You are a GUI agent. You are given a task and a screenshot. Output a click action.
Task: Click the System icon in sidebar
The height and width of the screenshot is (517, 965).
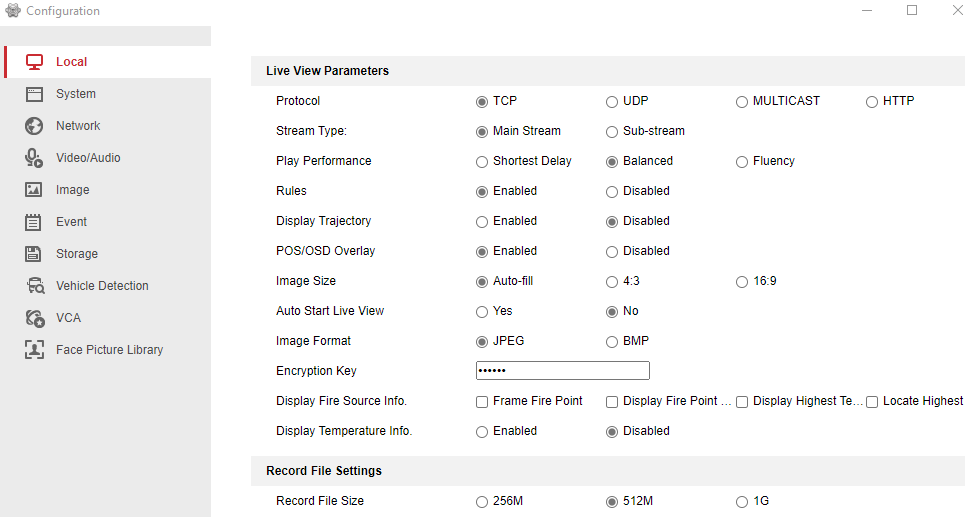click(x=34, y=94)
